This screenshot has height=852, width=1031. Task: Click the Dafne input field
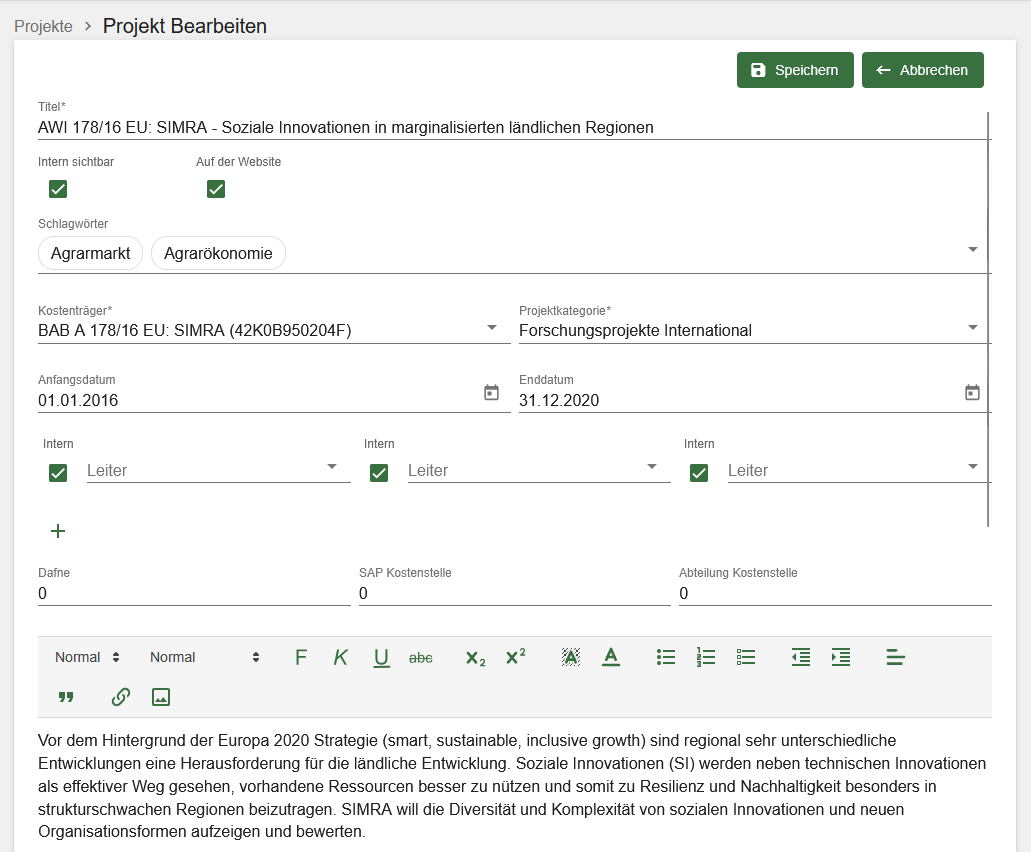point(194,593)
